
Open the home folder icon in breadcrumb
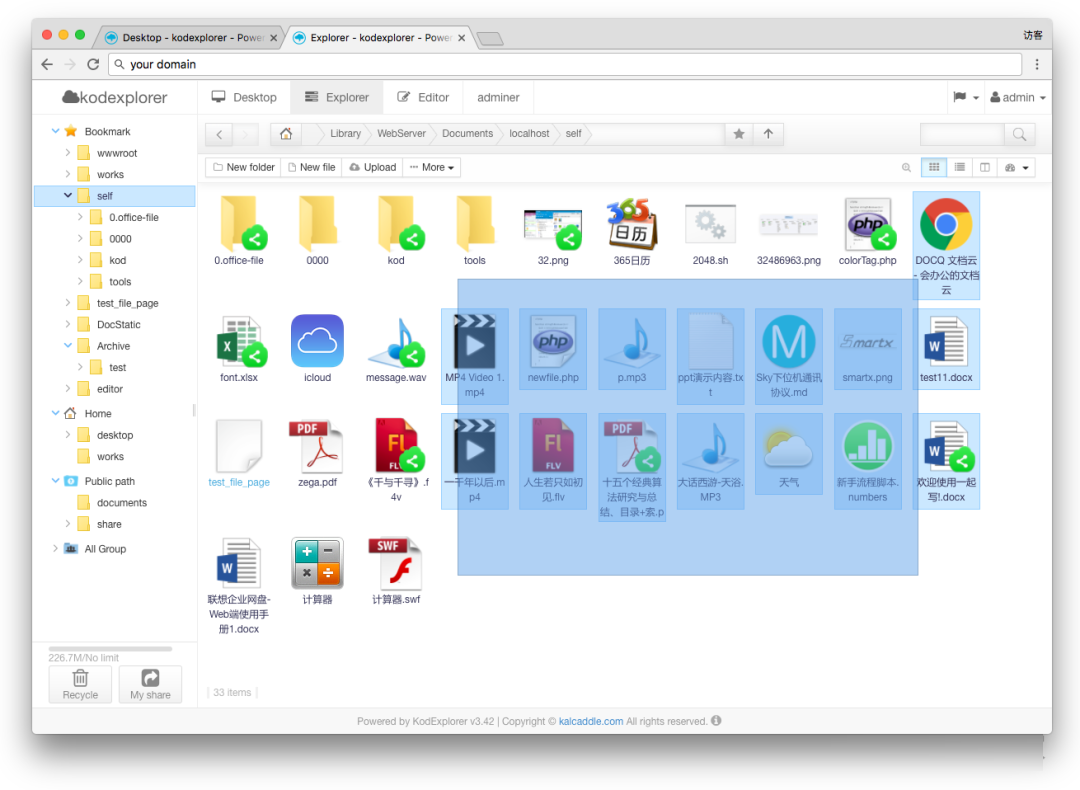tap(286, 133)
